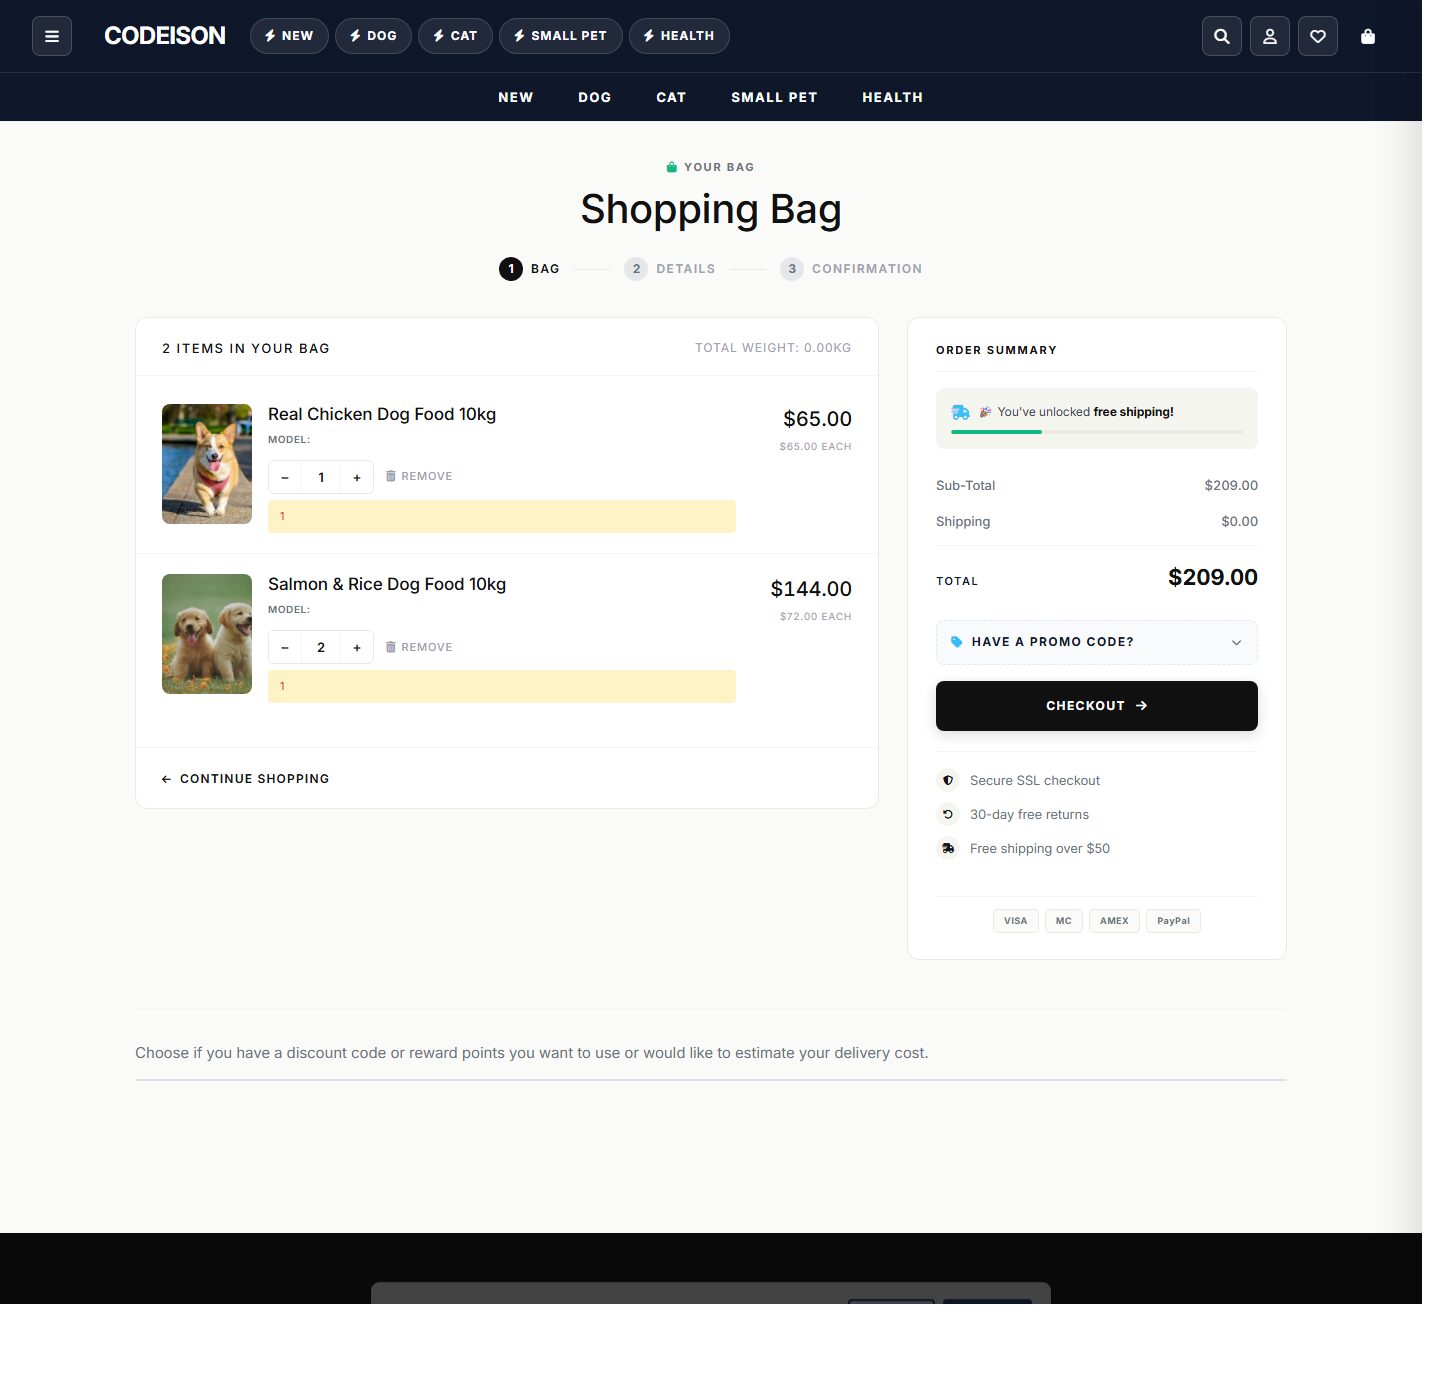Click step 1 BAG in progress tracker
Screen dimensions: 1440x1400
coord(530,269)
